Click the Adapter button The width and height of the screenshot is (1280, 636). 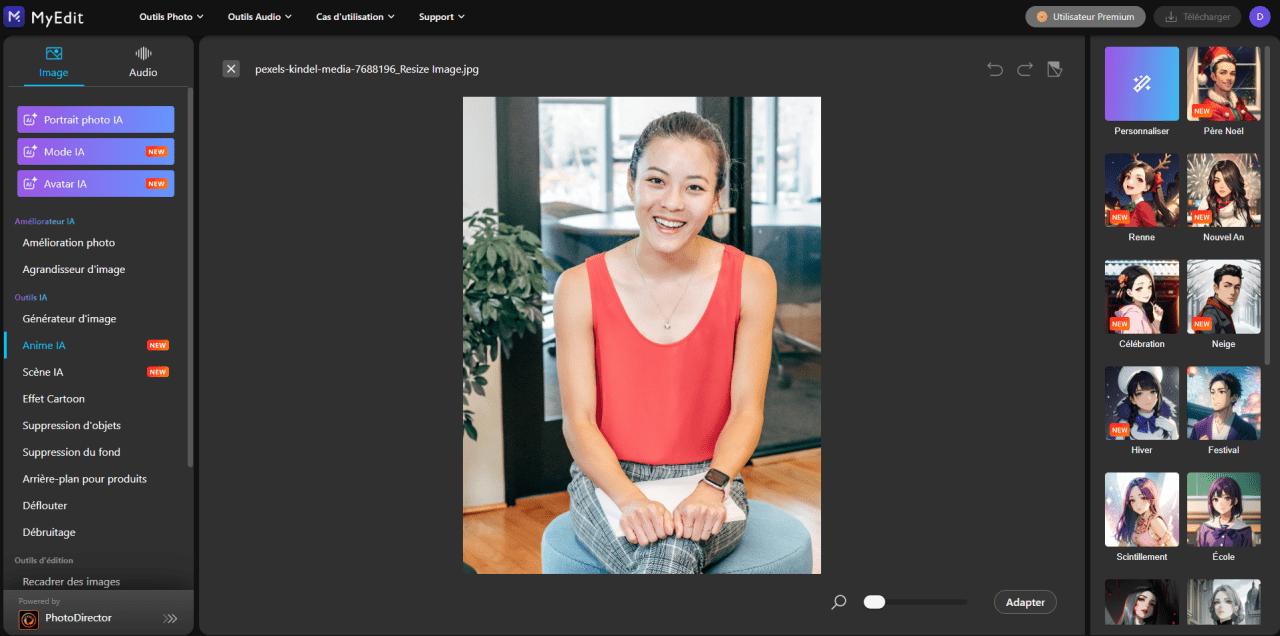(x=1025, y=602)
